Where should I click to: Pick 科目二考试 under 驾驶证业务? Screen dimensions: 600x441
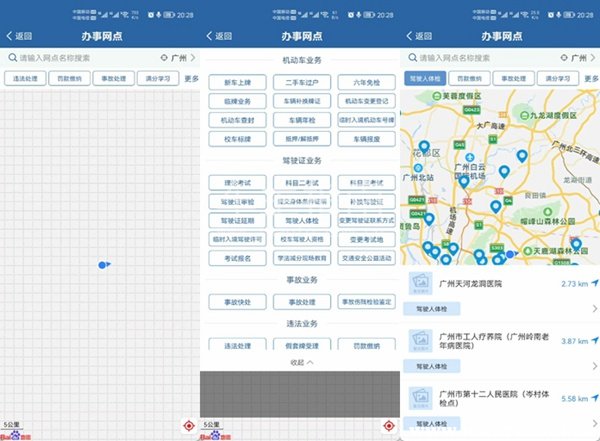point(300,184)
